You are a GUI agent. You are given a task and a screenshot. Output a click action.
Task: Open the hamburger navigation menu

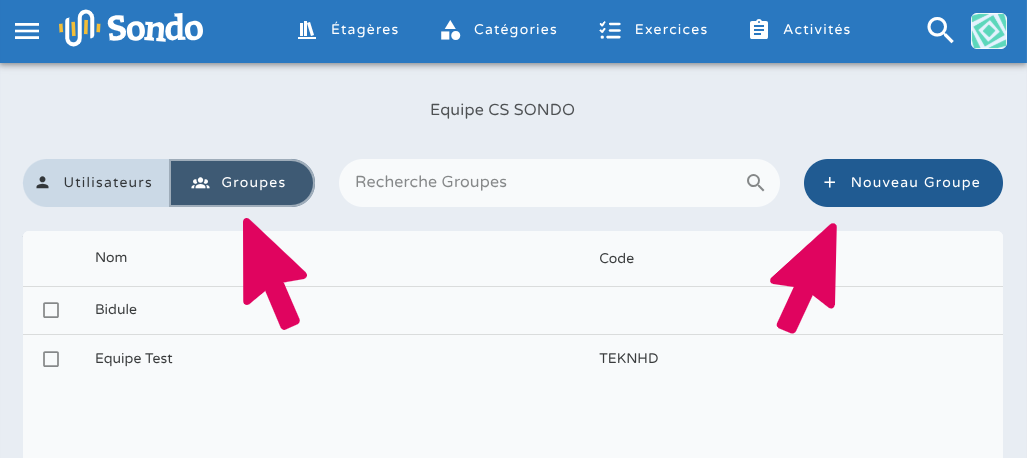click(27, 30)
